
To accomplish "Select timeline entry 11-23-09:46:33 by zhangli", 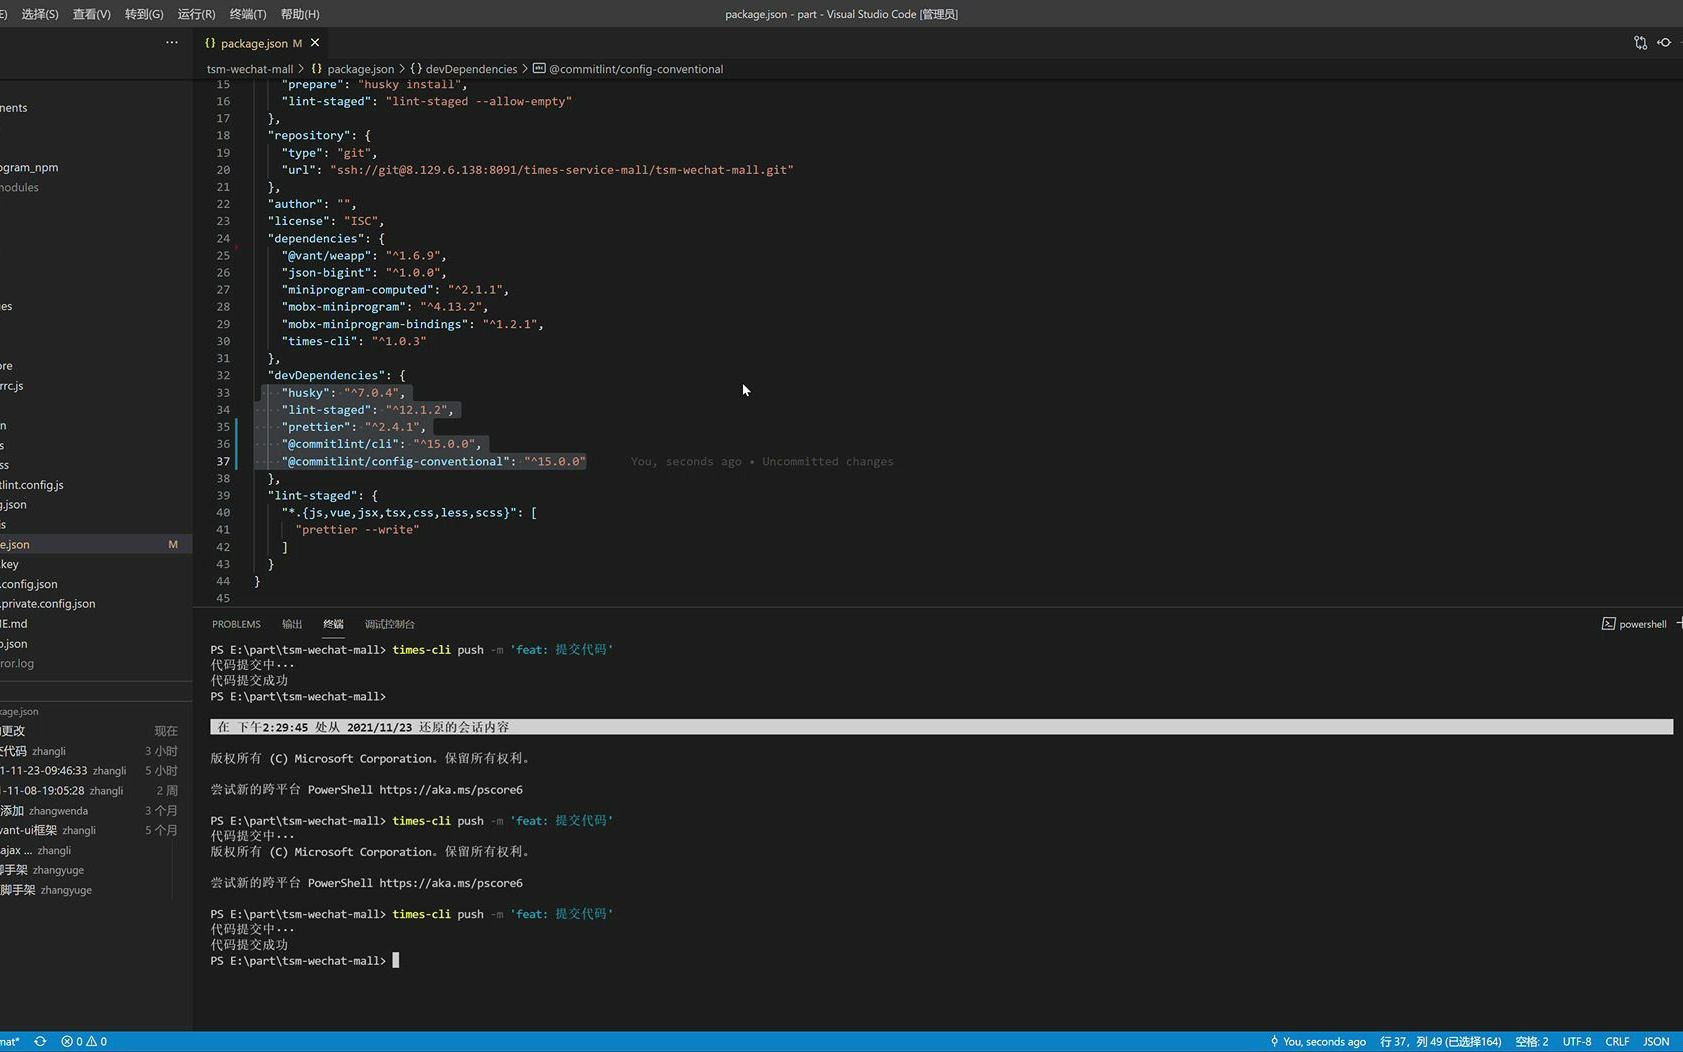I will 96,771.
